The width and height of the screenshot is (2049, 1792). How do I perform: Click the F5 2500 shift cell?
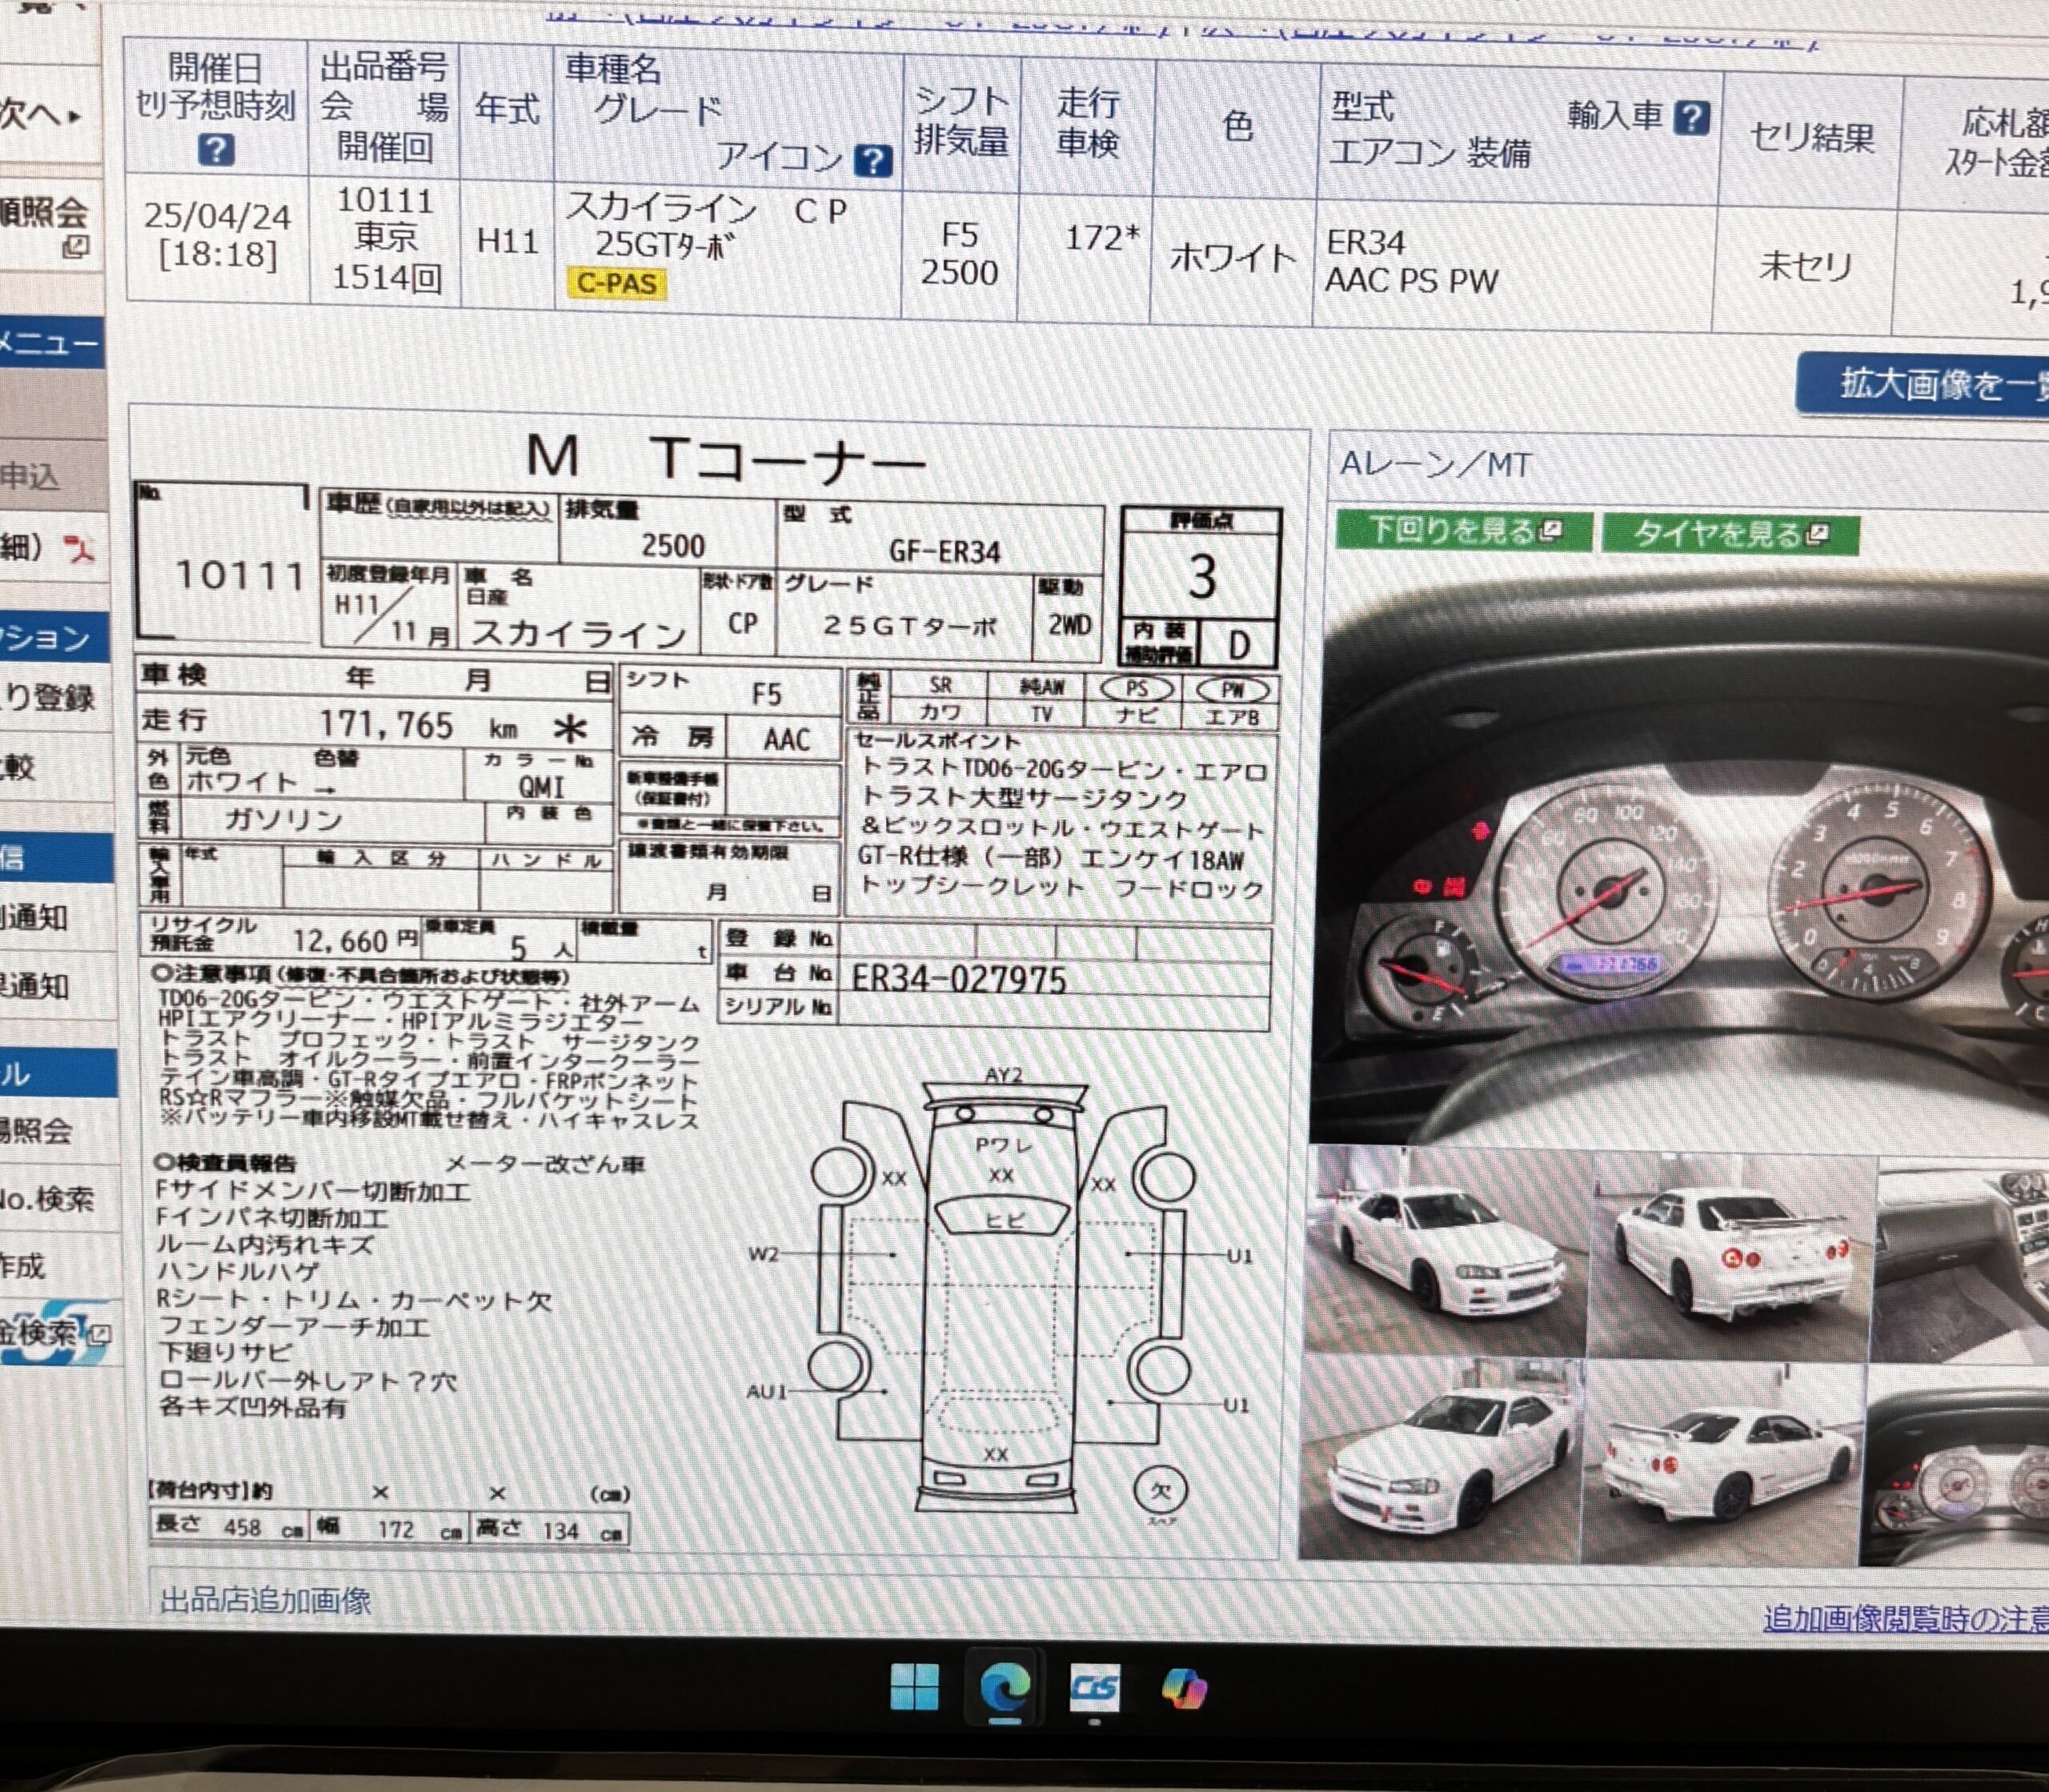click(x=959, y=253)
